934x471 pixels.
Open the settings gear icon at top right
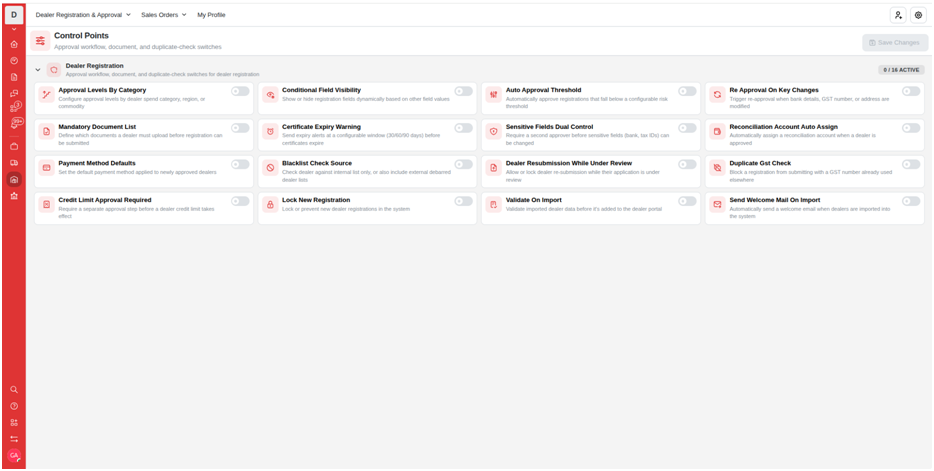(918, 15)
